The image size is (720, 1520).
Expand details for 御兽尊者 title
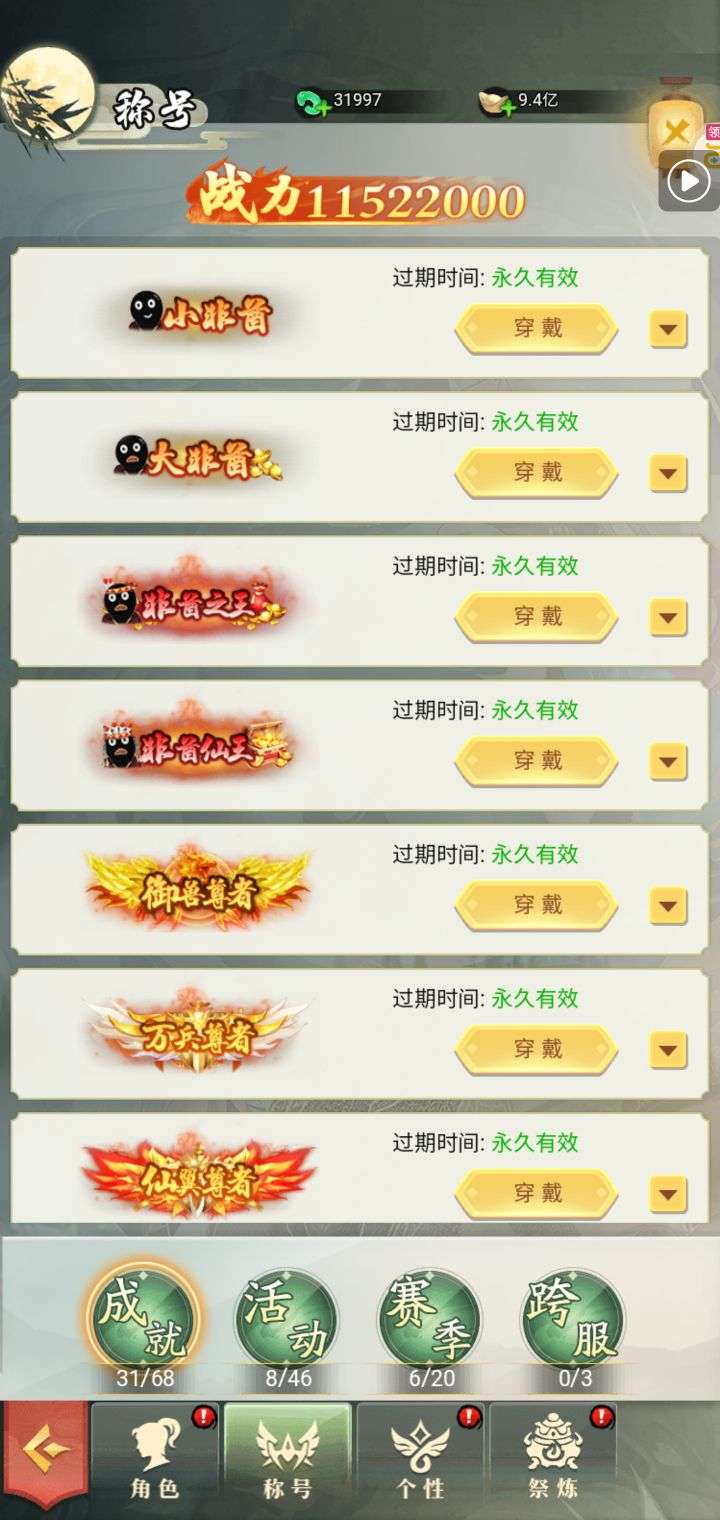(668, 905)
